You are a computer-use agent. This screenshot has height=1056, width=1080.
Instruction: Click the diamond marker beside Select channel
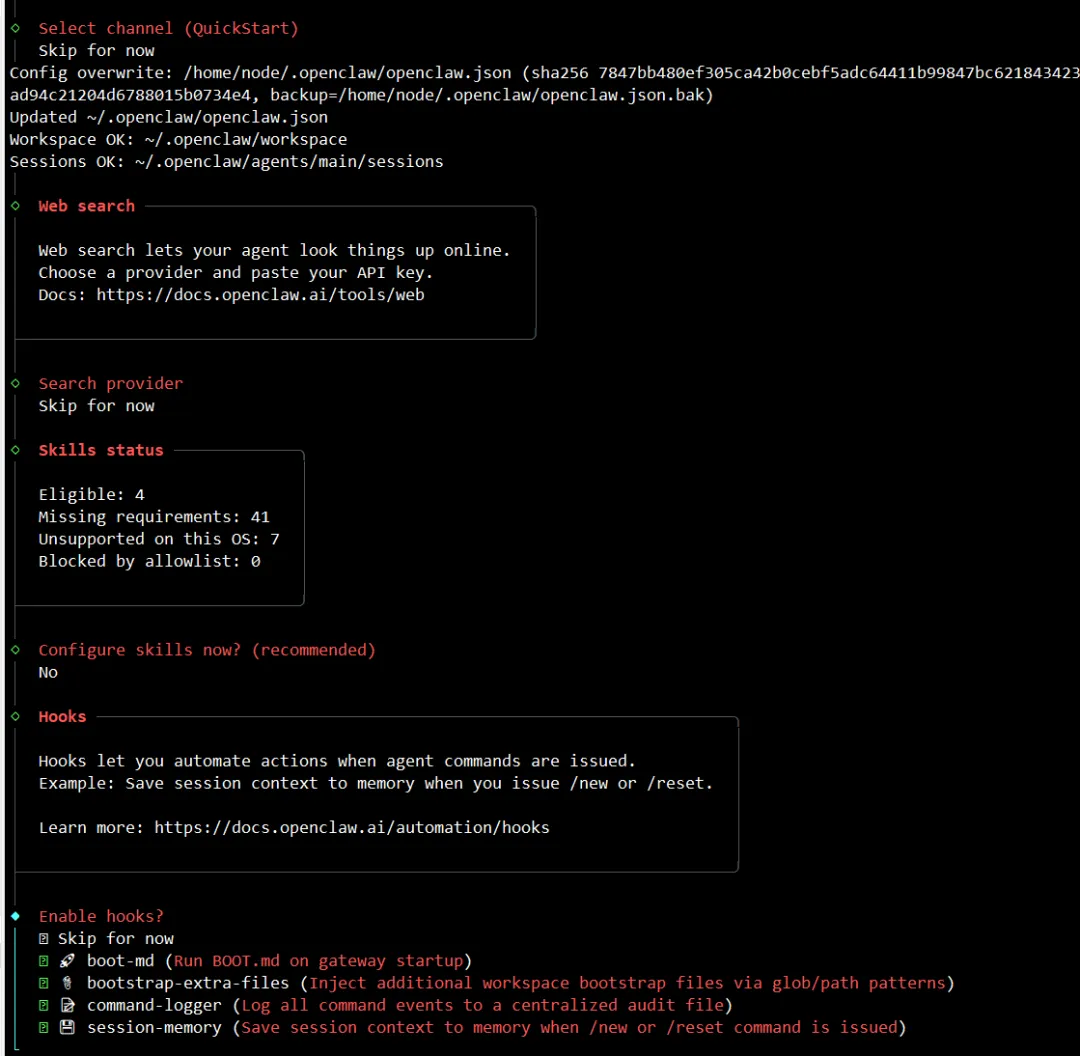tap(15, 28)
